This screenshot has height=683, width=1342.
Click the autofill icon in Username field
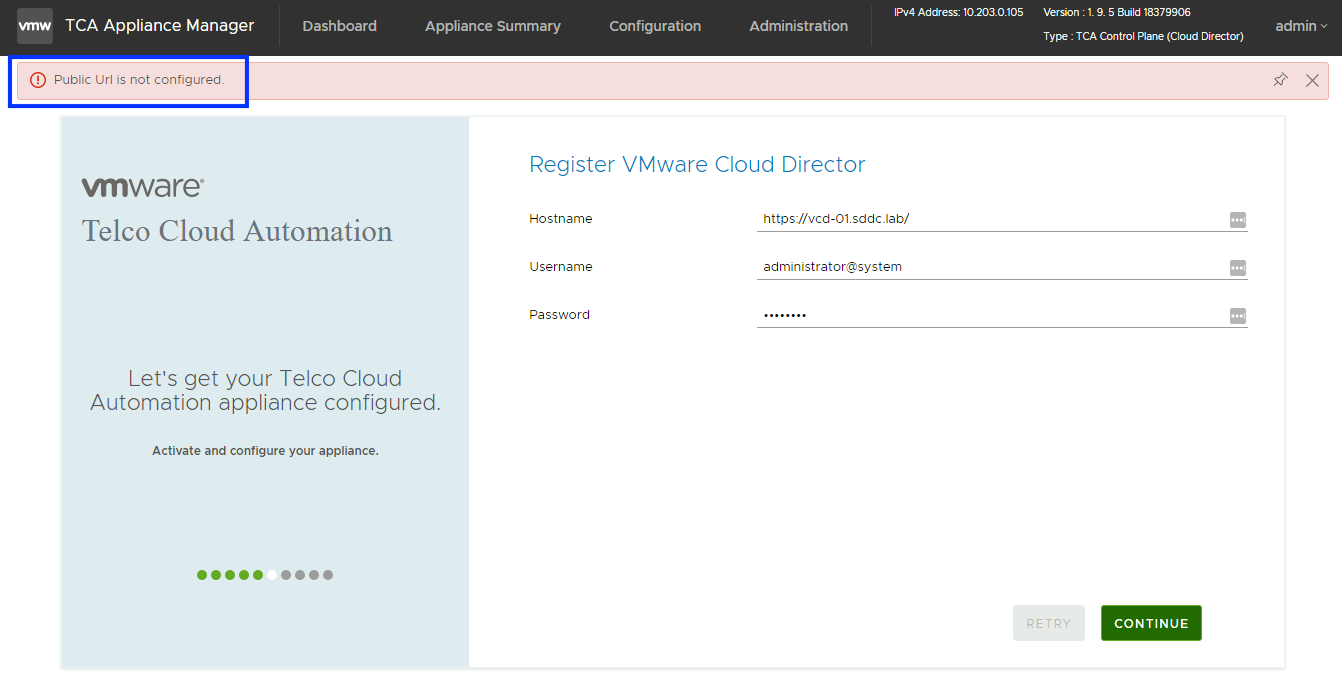coord(1237,268)
